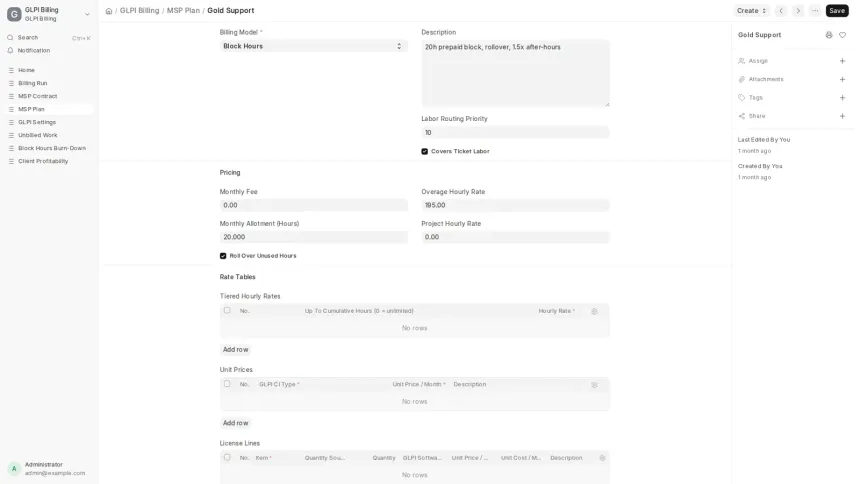The height and width of the screenshot is (484, 860).
Task: Select all rows in Tiered Hourly Rates
Action: click(x=227, y=311)
